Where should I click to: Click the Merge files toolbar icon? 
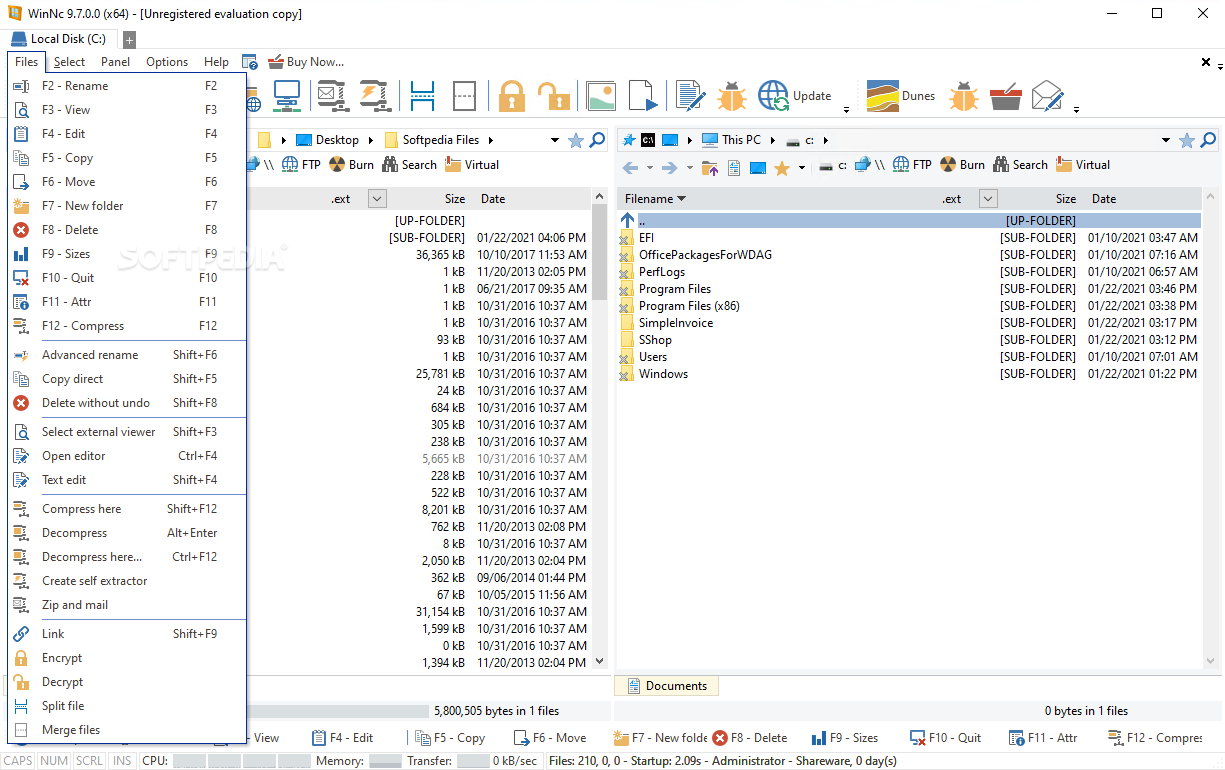click(x=465, y=96)
